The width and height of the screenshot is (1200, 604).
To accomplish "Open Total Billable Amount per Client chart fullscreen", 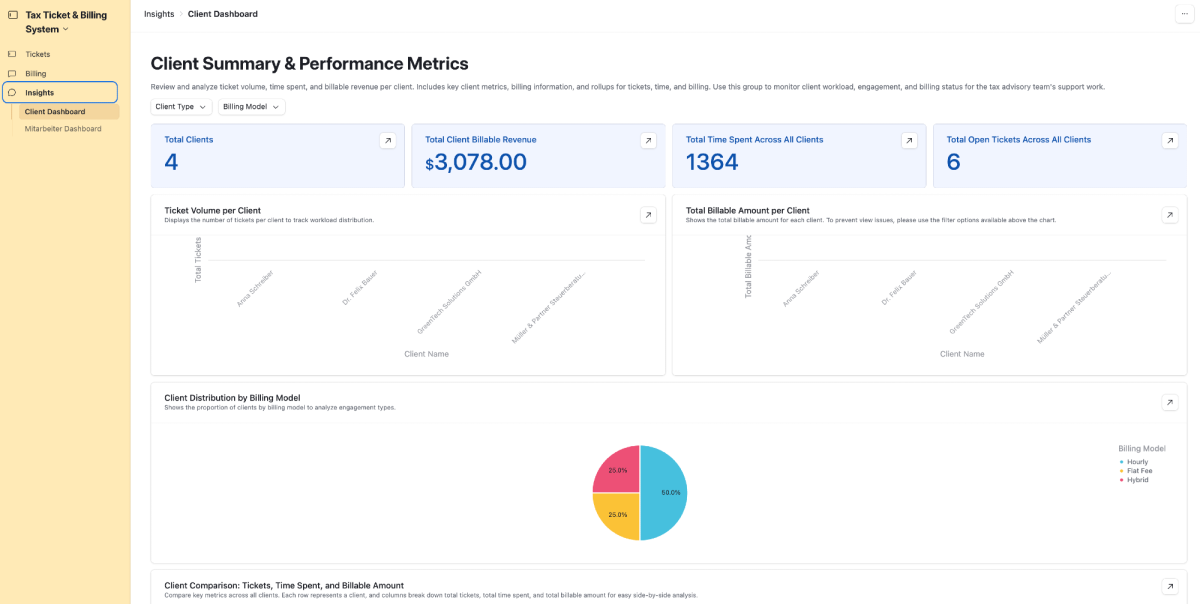I will coord(1170,215).
